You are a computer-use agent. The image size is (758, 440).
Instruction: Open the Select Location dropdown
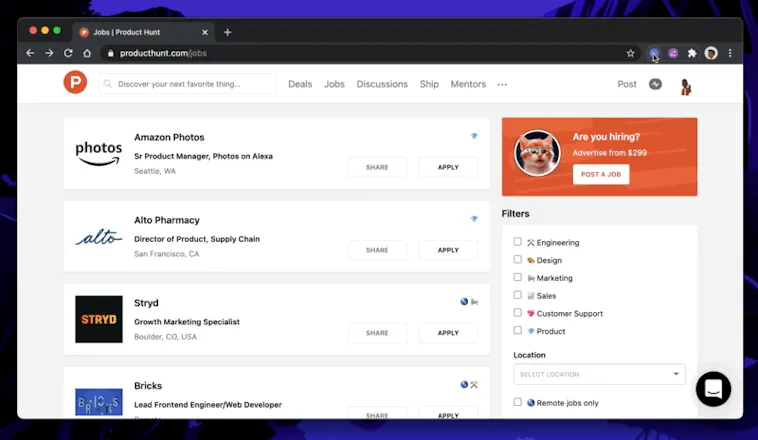(x=599, y=374)
